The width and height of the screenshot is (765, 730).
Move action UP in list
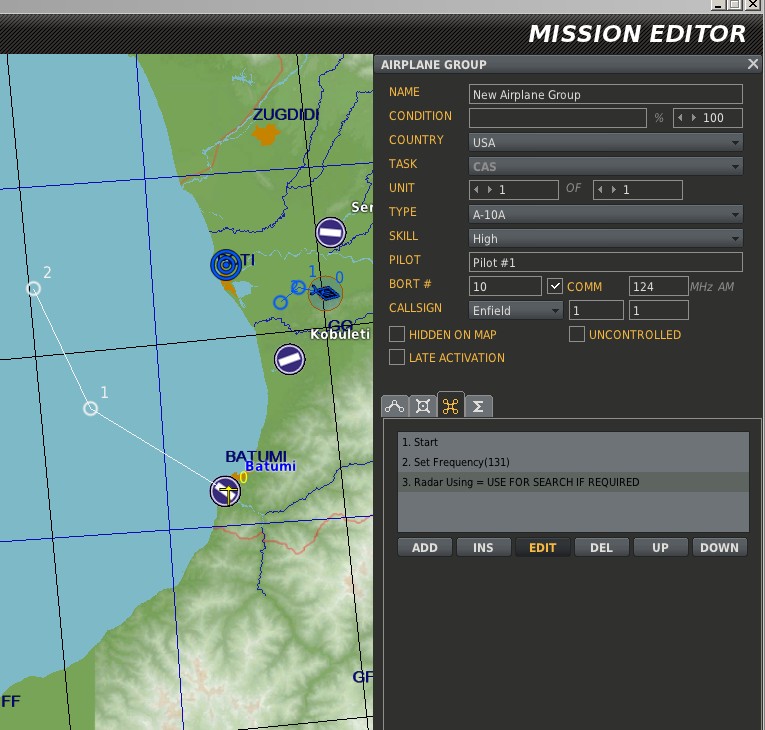point(660,548)
